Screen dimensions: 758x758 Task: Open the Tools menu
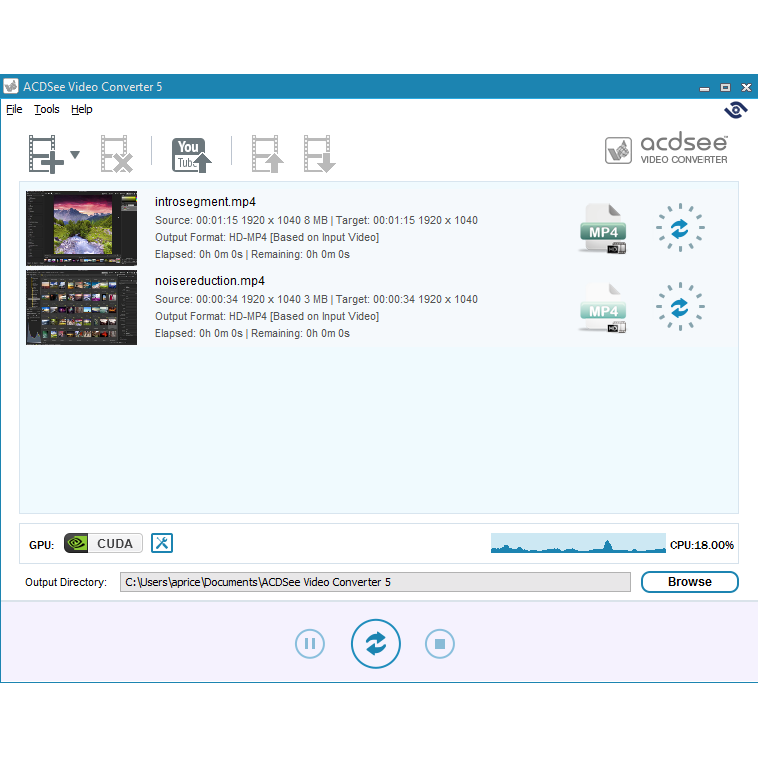46,109
